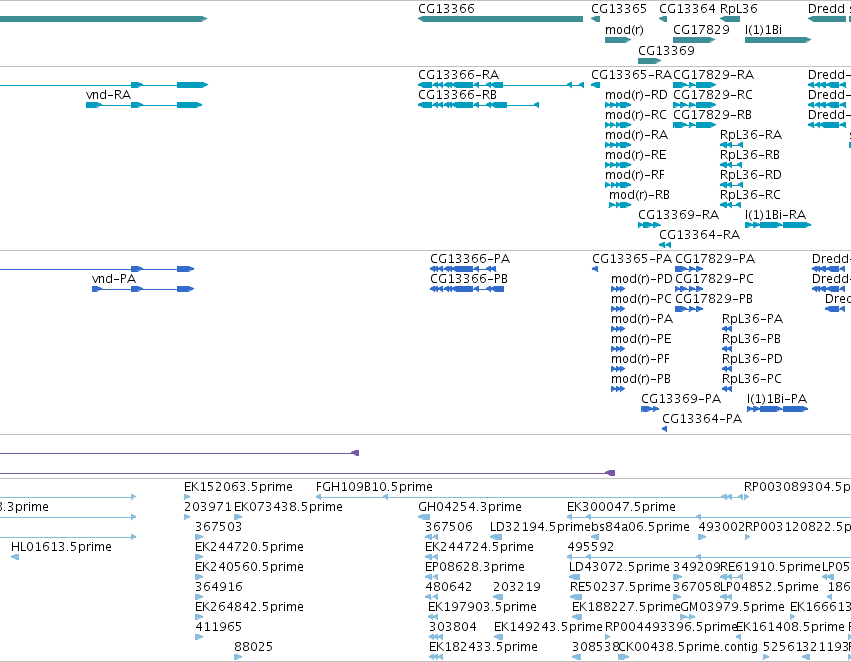Viewport: 851px width, 662px height.
Task: Click the CG13369-PA protein label
Action: (x=681, y=399)
